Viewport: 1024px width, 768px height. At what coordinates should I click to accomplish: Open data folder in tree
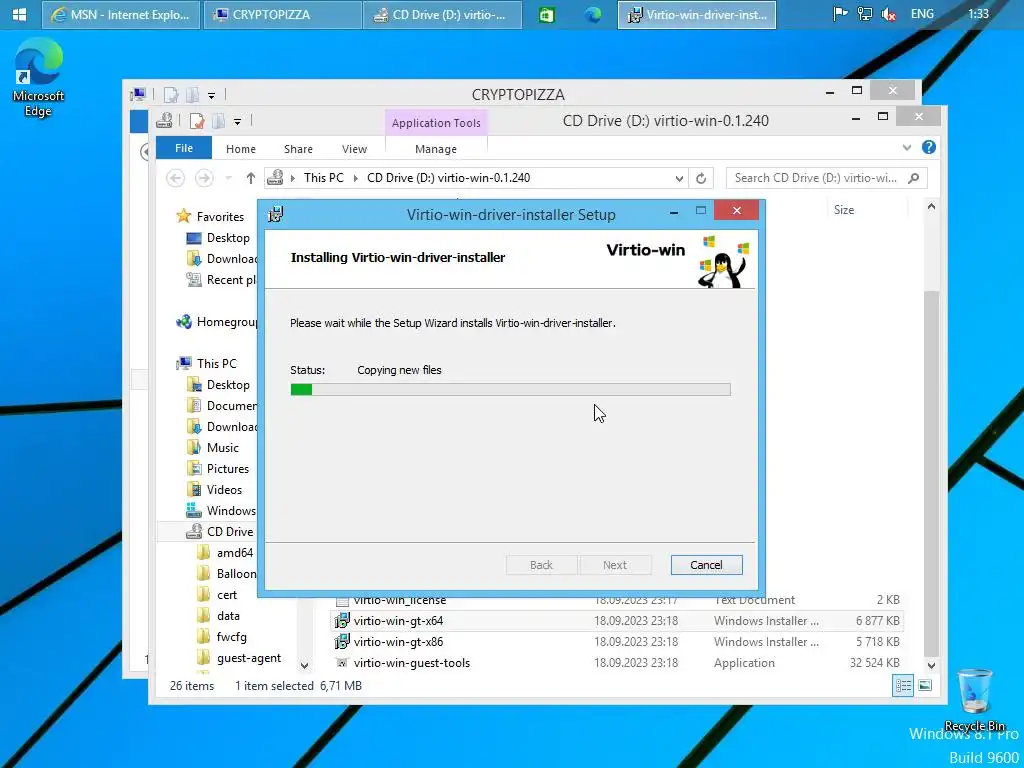[228, 615]
